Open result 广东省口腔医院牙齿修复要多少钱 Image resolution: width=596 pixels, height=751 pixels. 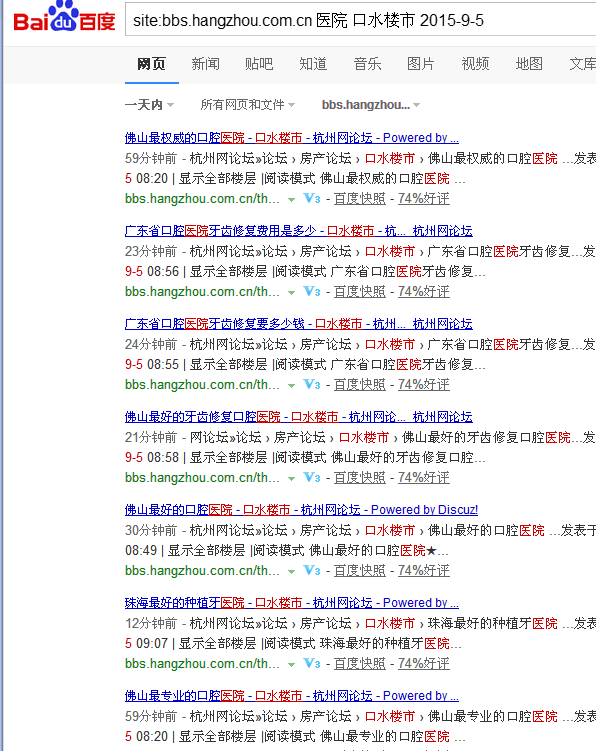(x=264, y=324)
